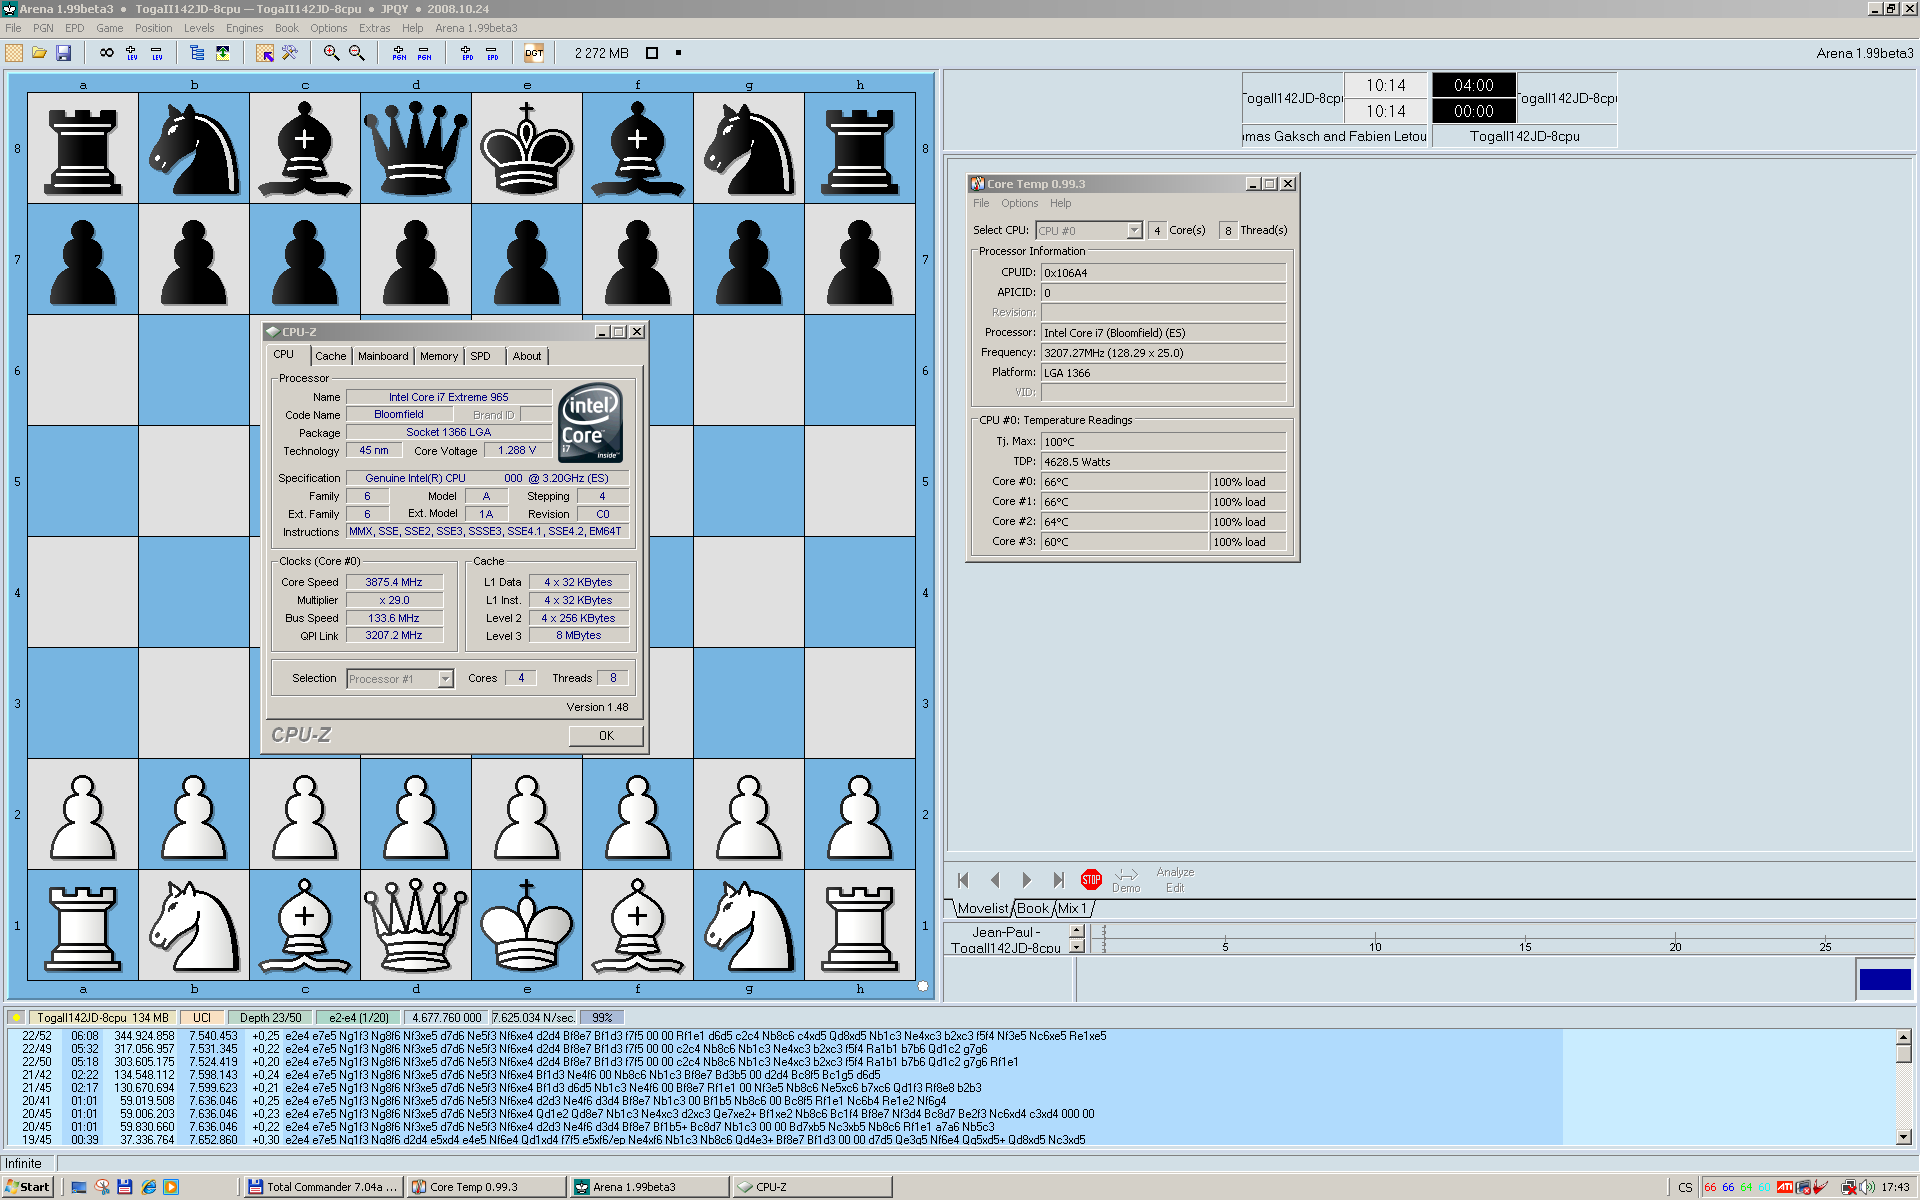This screenshot has height=1200, width=1920.
Task: Select the Movelist tab
Action: tap(983, 908)
